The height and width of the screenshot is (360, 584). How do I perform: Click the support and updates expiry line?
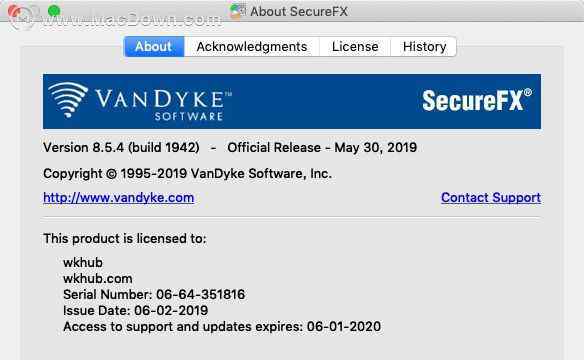coord(222,326)
